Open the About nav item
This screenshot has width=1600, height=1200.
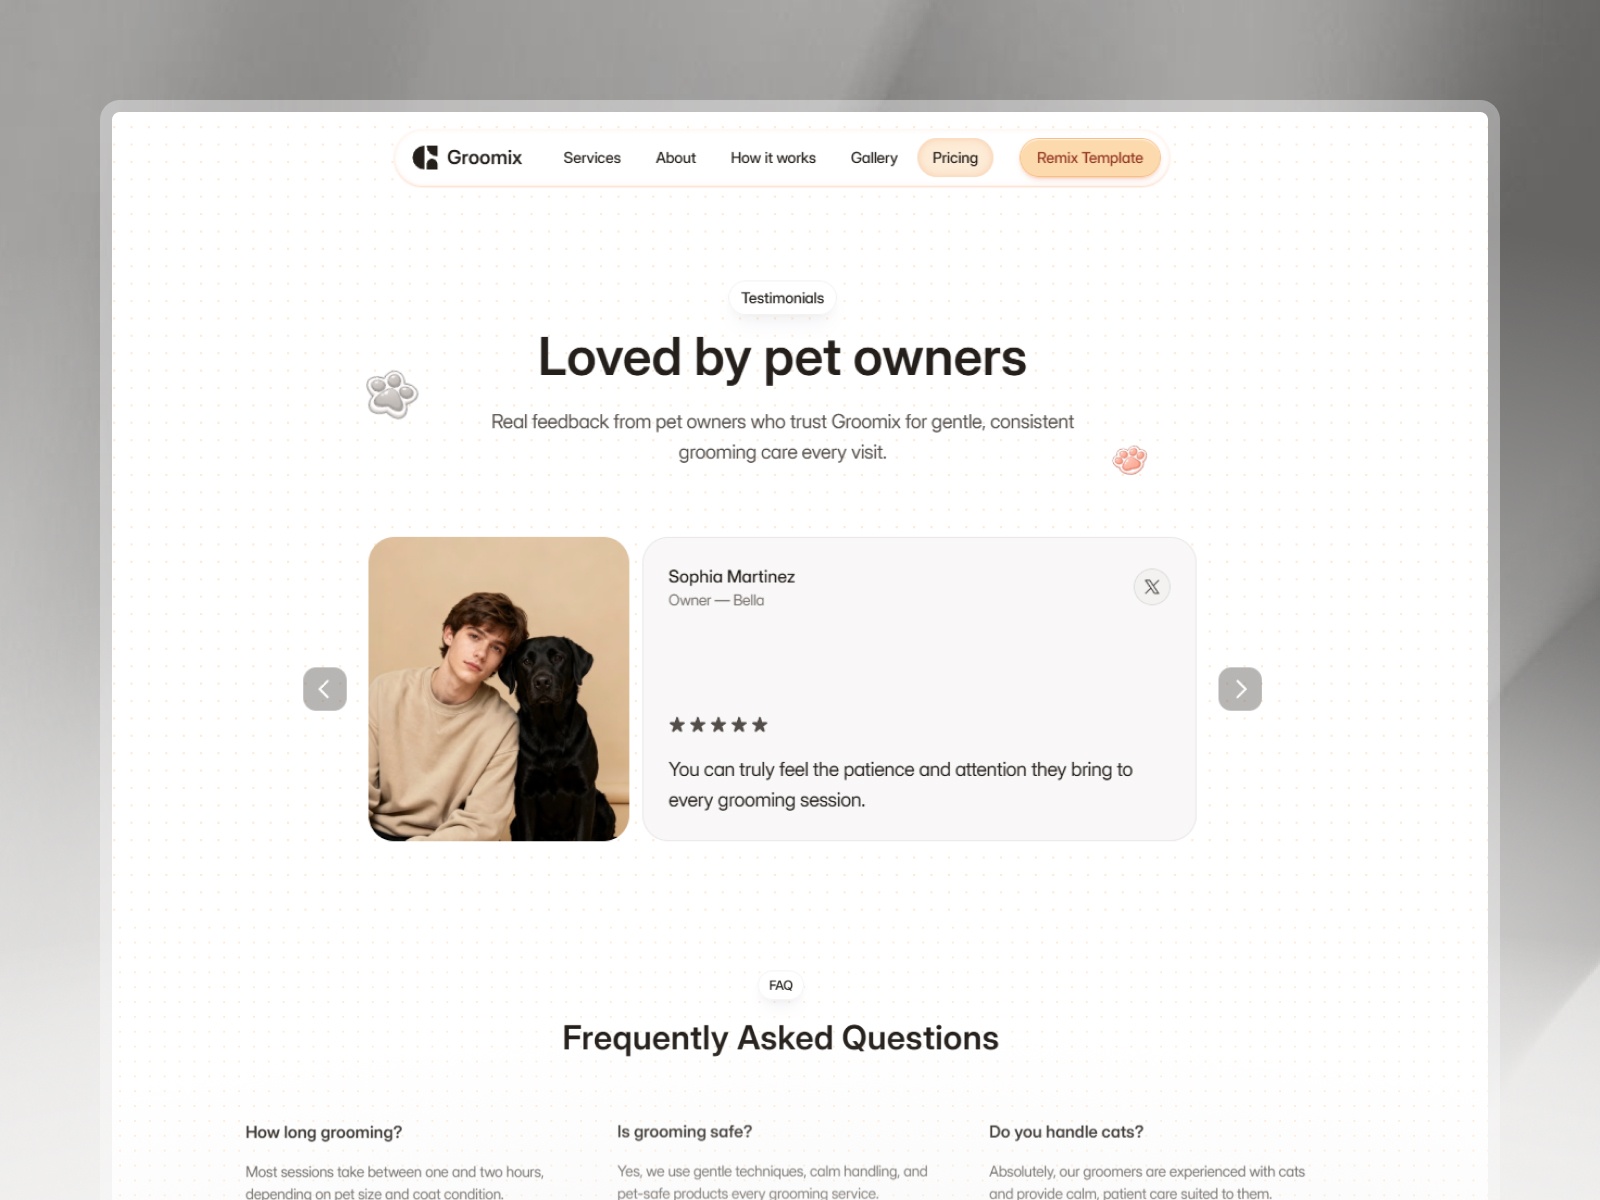tap(676, 158)
